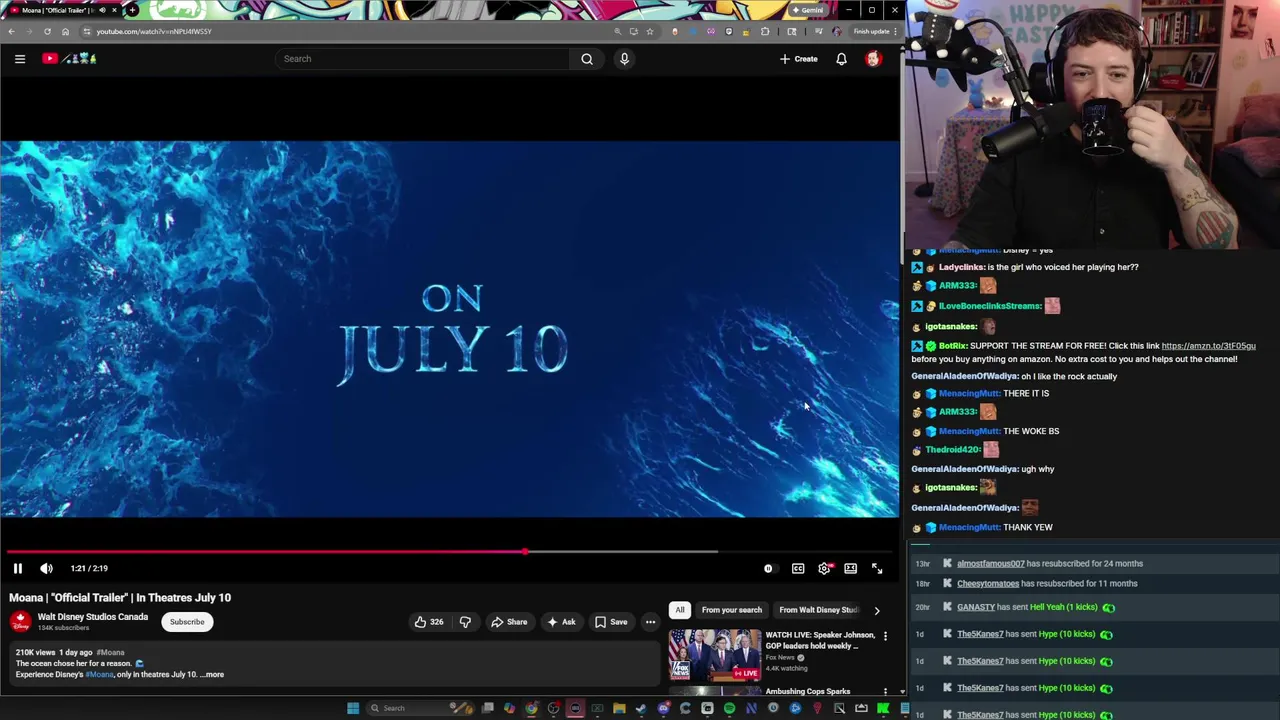Pause the Moana trailer video
Image resolution: width=1280 pixels, height=720 pixels.
(17, 568)
